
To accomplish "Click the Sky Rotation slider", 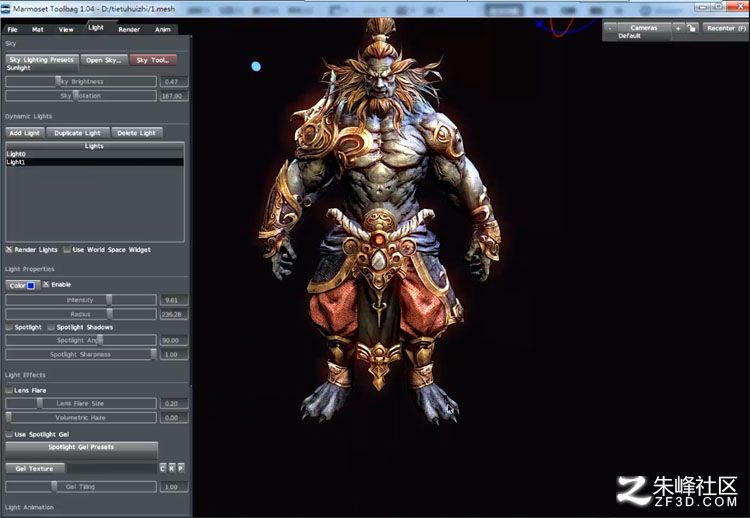I will [x=81, y=96].
